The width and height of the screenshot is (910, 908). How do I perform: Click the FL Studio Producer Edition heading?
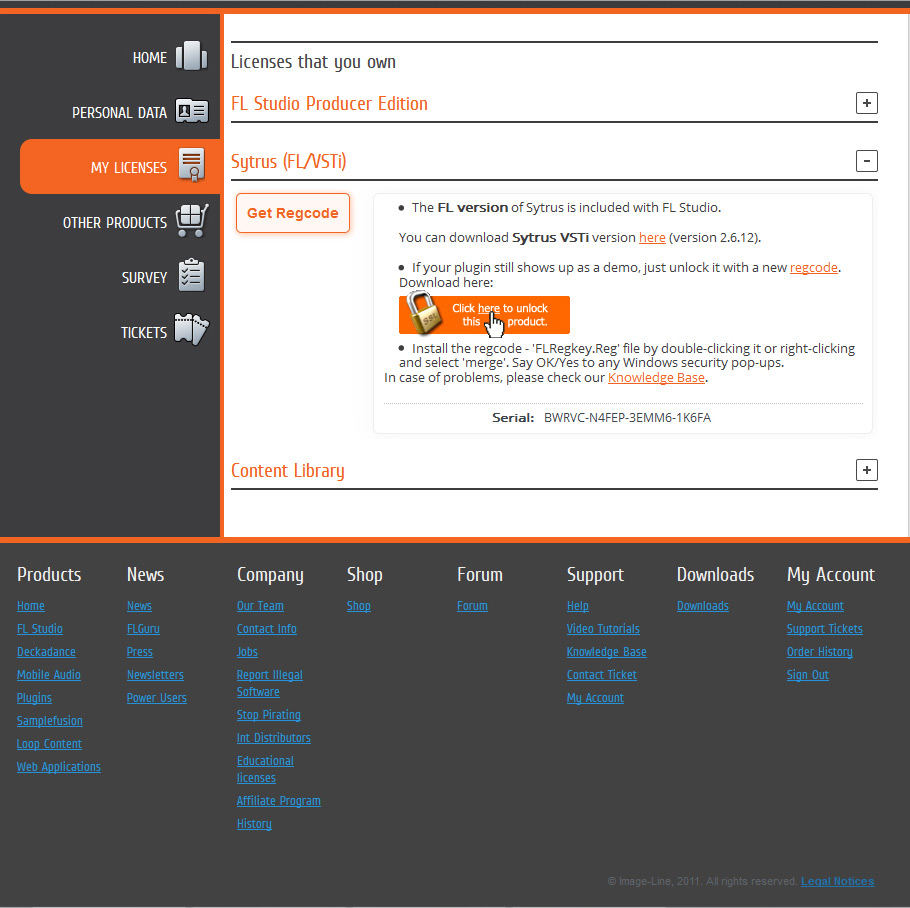[329, 103]
